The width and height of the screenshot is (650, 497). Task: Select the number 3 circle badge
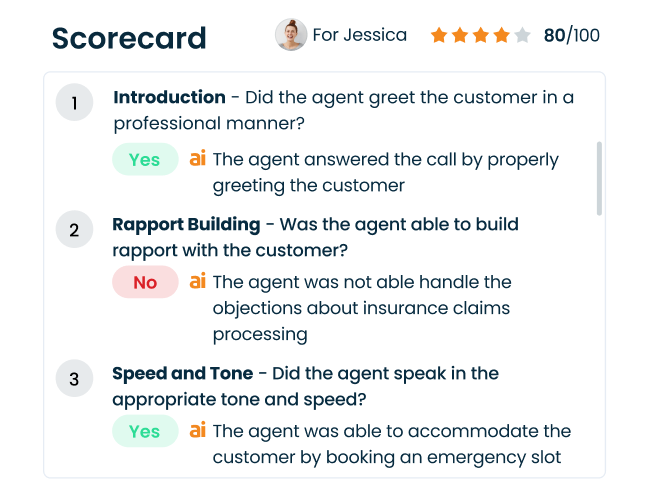[74, 379]
